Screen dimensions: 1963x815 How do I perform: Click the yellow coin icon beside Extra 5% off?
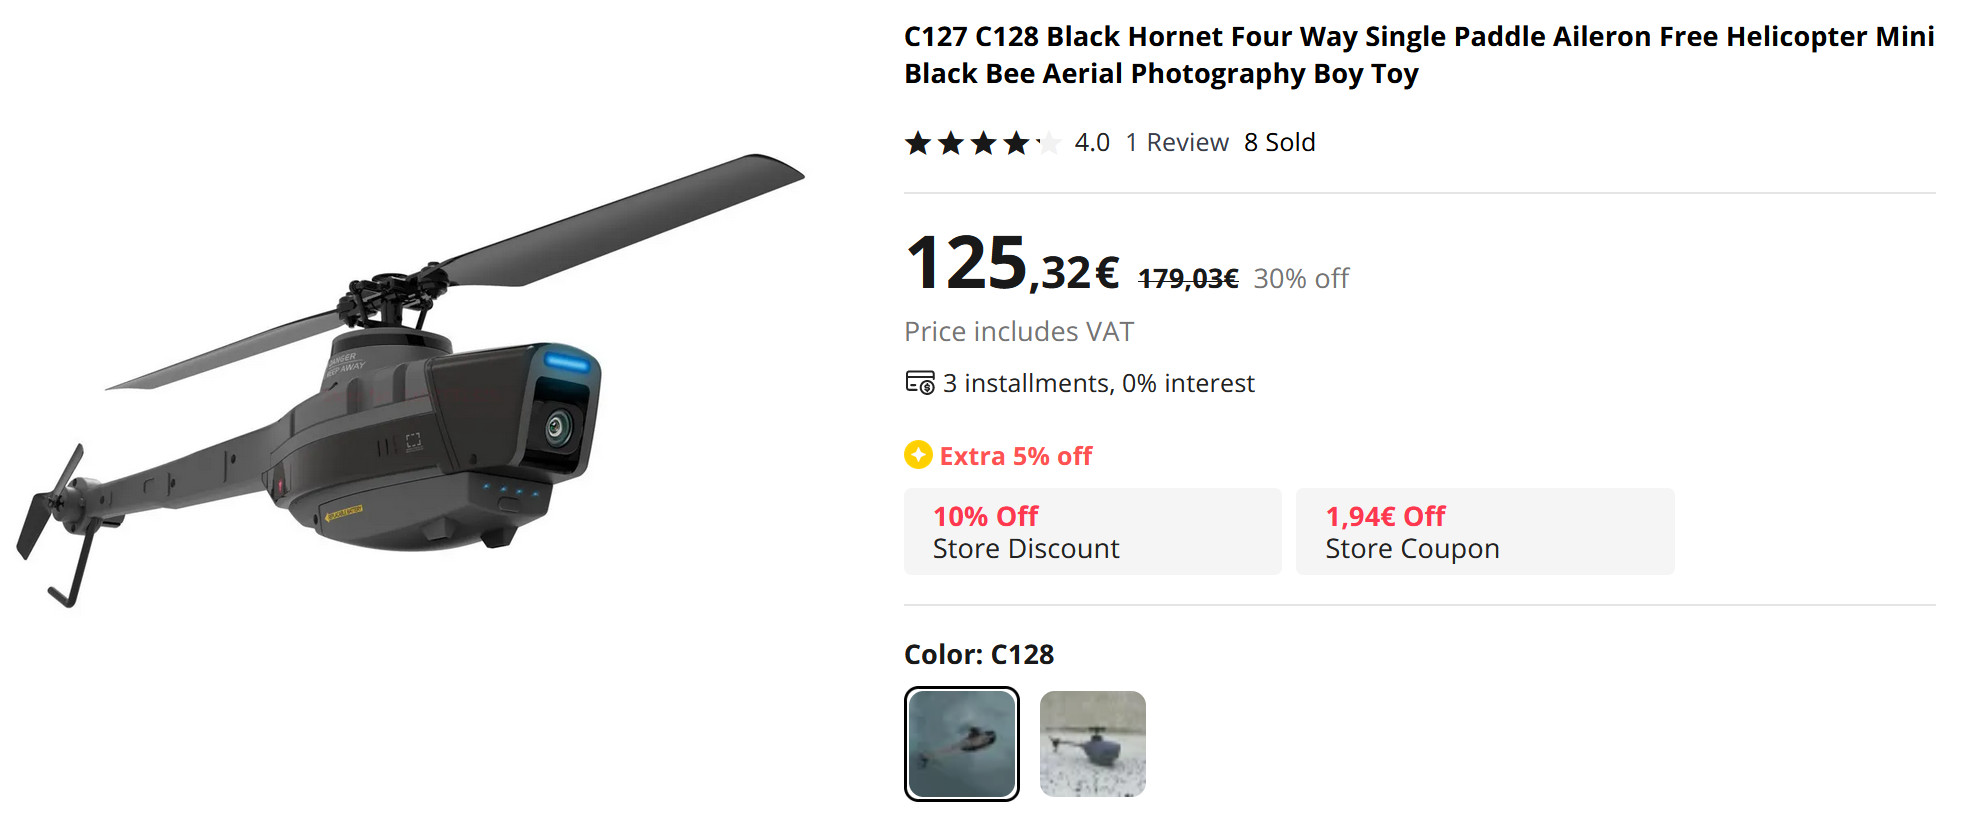click(x=918, y=456)
